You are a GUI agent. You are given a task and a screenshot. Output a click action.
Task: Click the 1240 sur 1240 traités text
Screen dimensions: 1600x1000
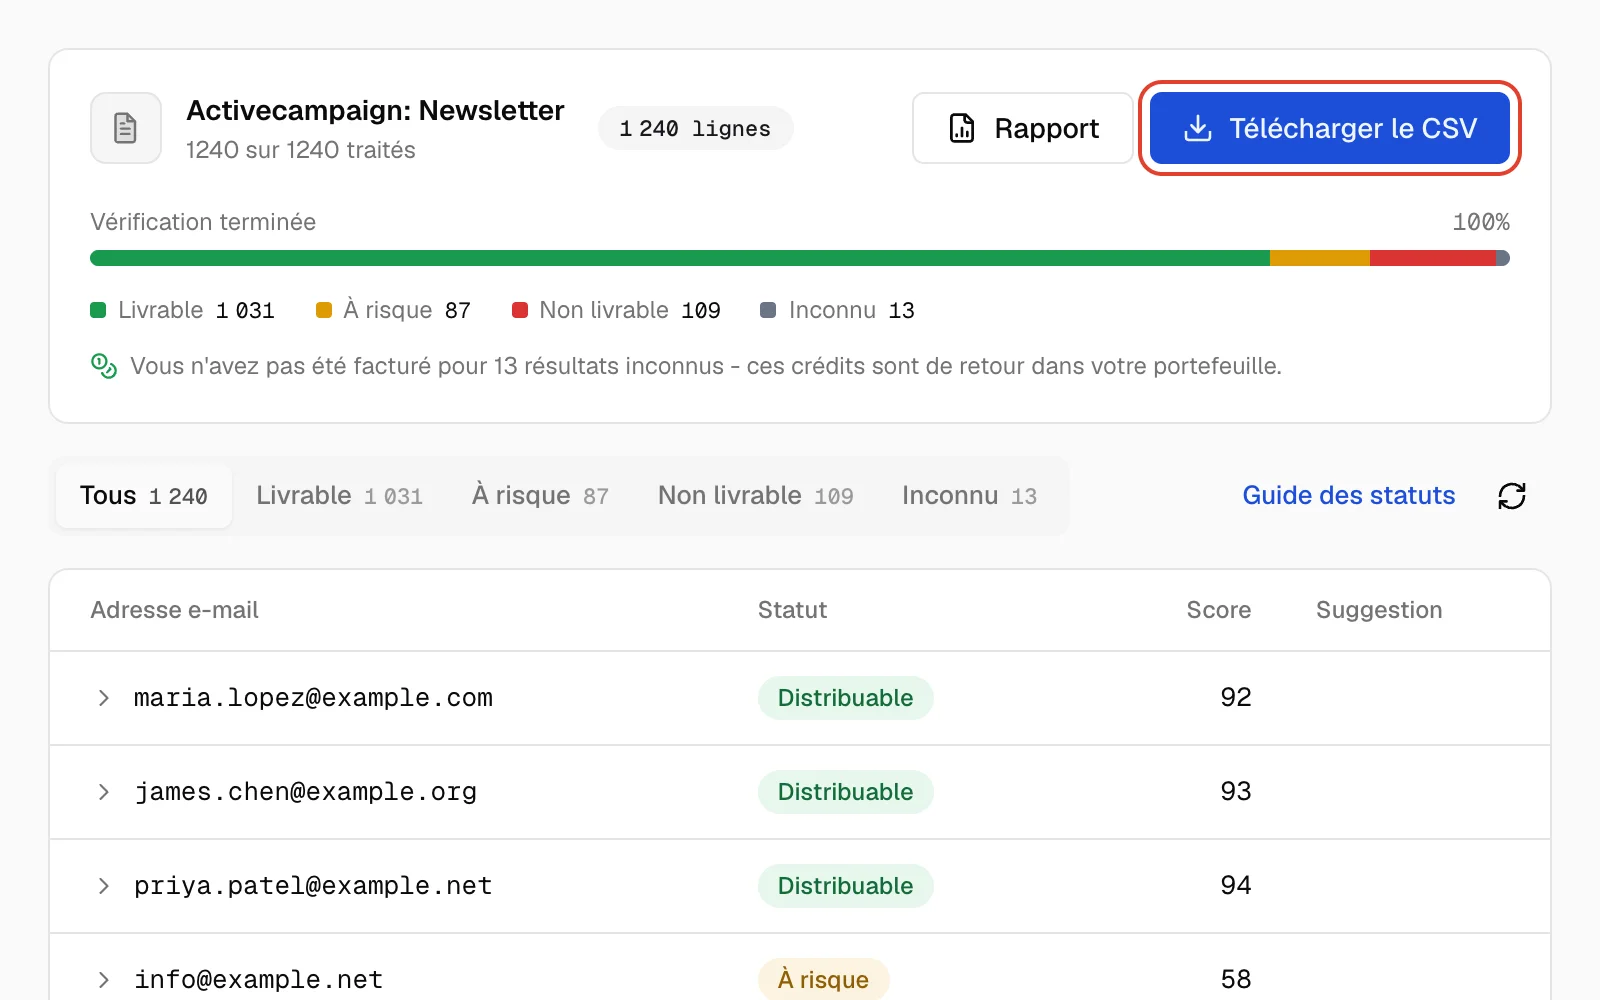300,150
